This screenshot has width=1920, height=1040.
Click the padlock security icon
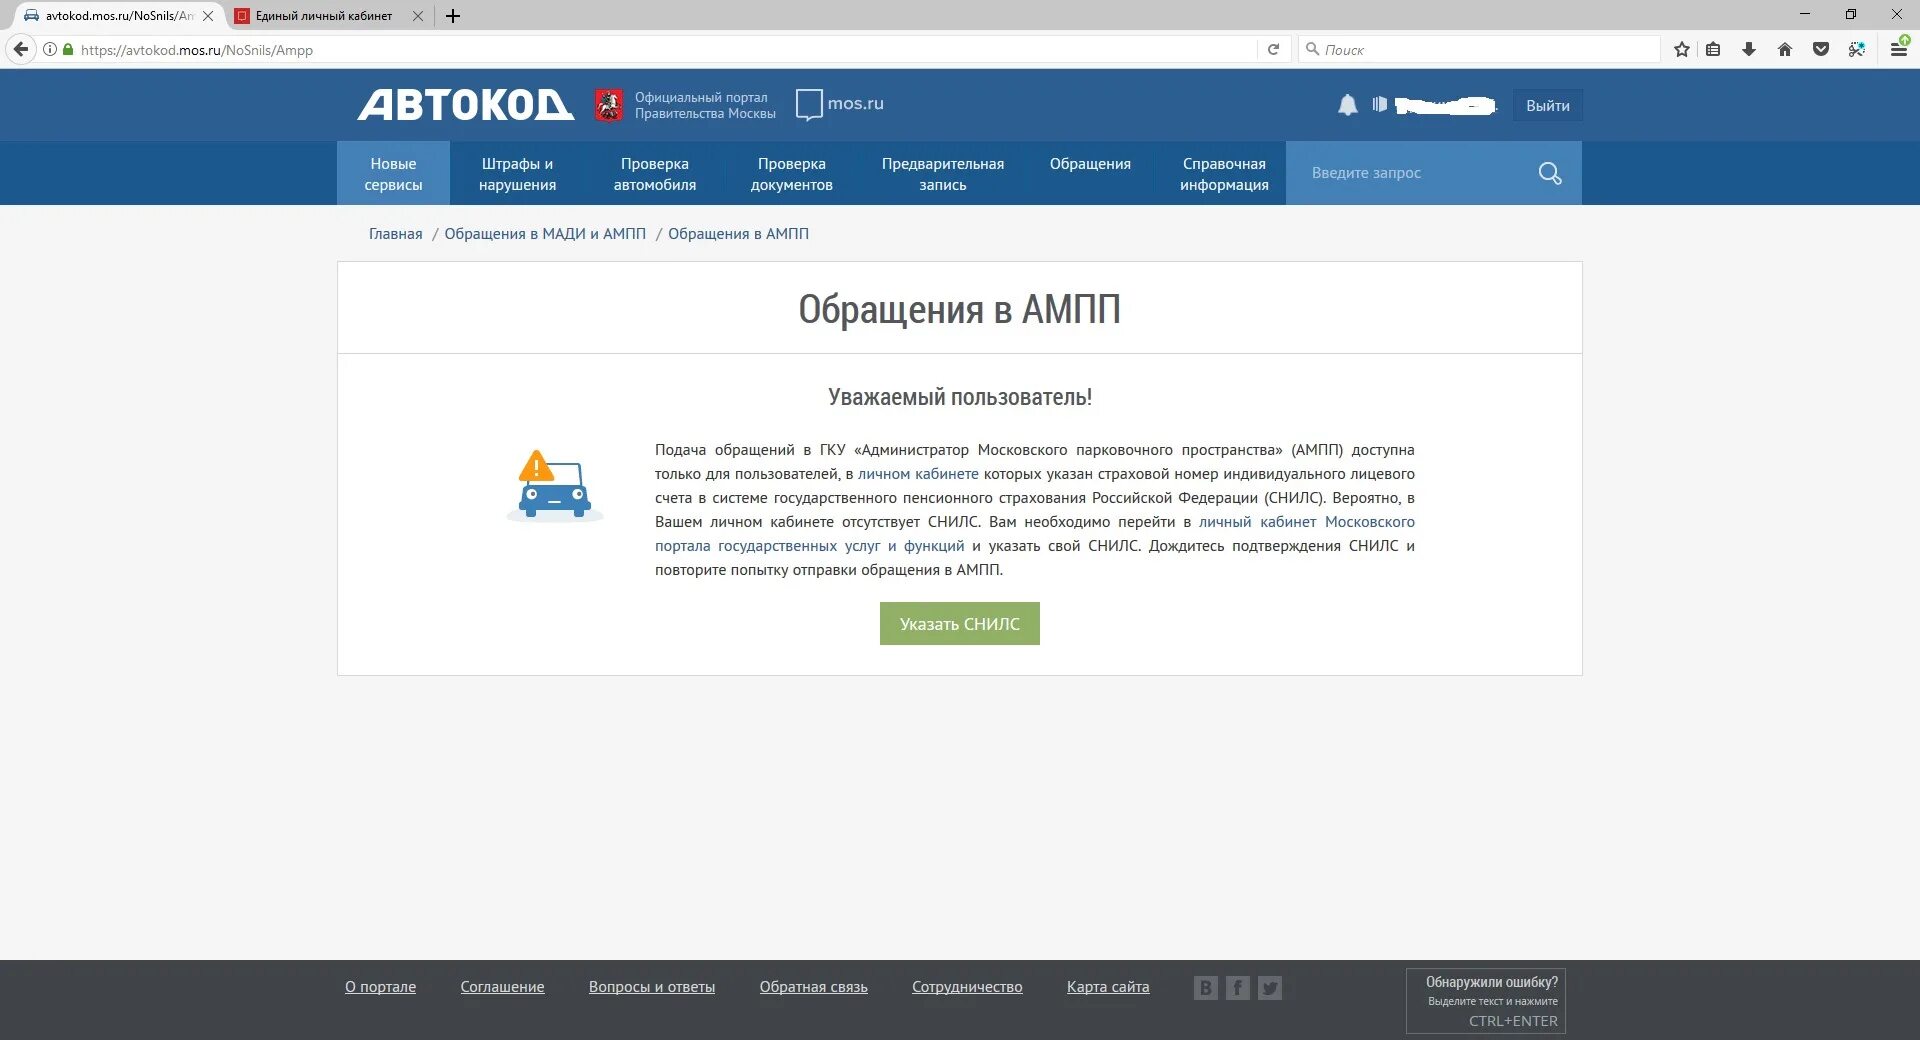[68, 49]
